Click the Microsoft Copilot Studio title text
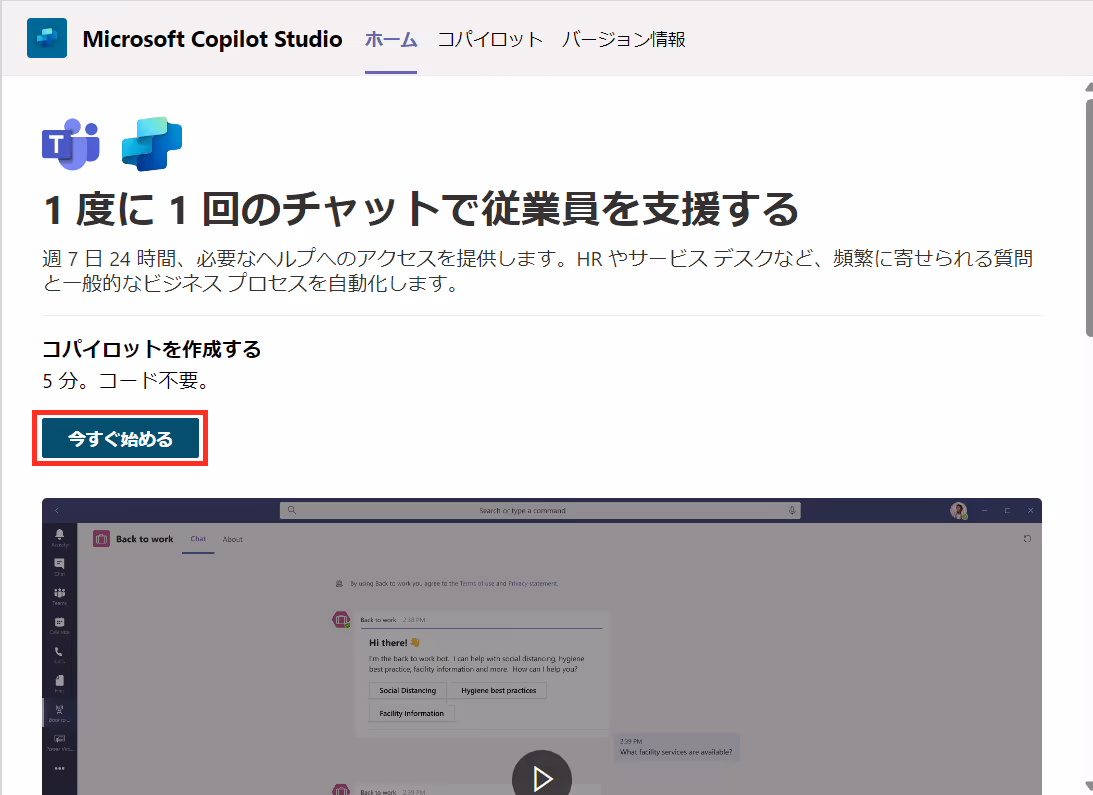1093x795 pixels. [213, 39]
